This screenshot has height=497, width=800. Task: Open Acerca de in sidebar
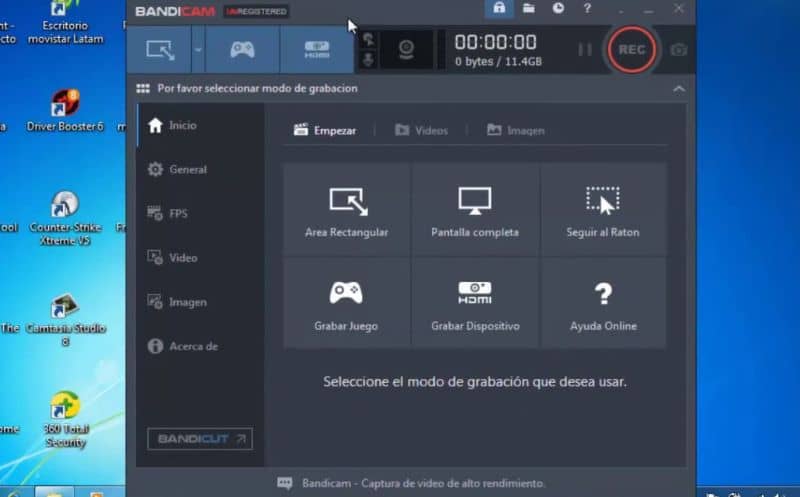click(x=200, y=346)
